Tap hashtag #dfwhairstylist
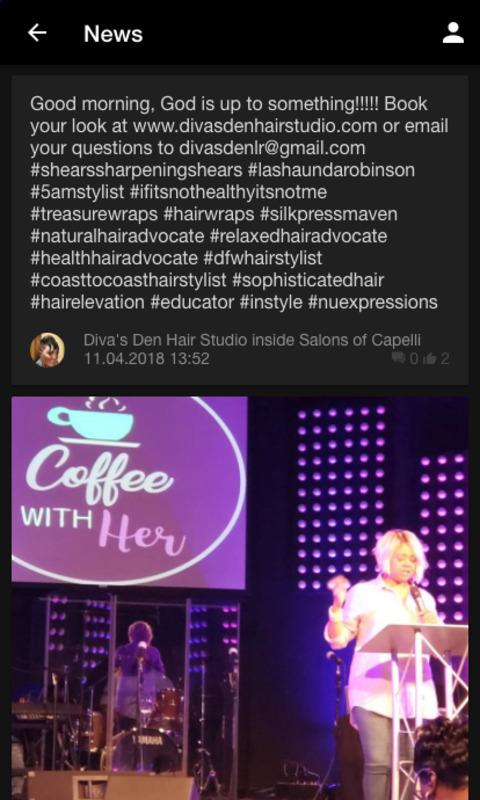This screenshot has width=480, height=800. point(263,258)
